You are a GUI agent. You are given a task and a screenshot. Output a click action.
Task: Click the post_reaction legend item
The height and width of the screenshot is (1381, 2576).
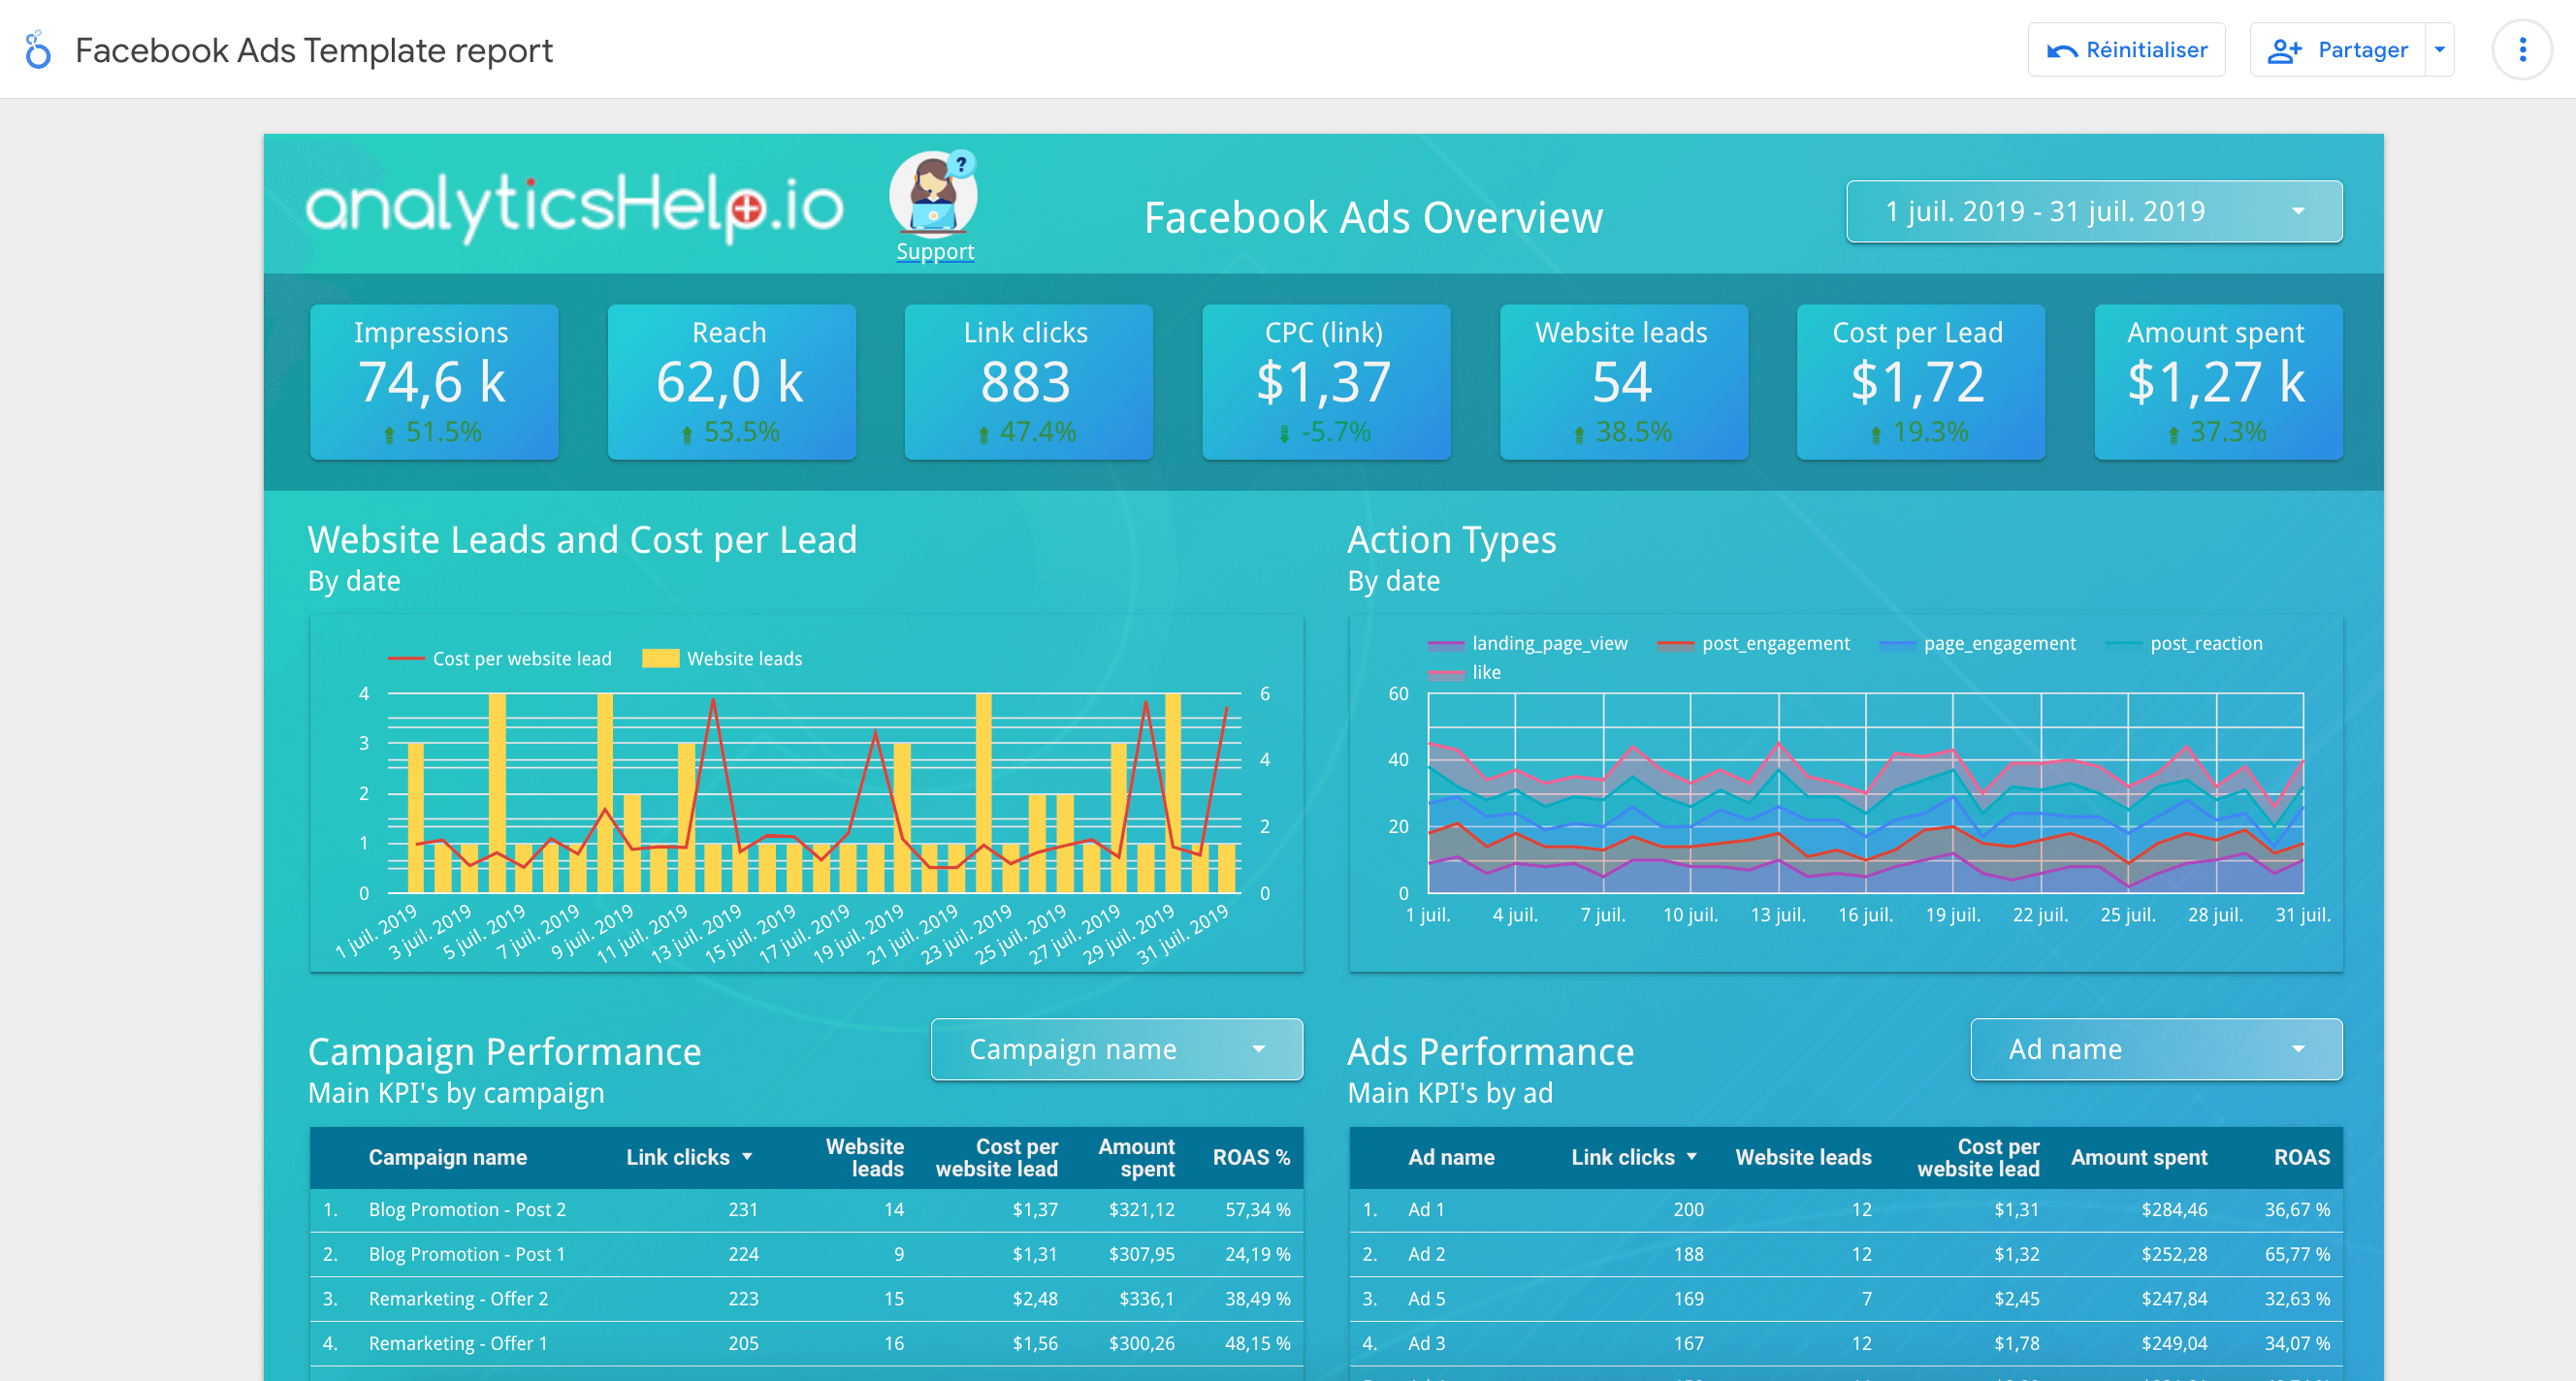tap(2184, 643)
